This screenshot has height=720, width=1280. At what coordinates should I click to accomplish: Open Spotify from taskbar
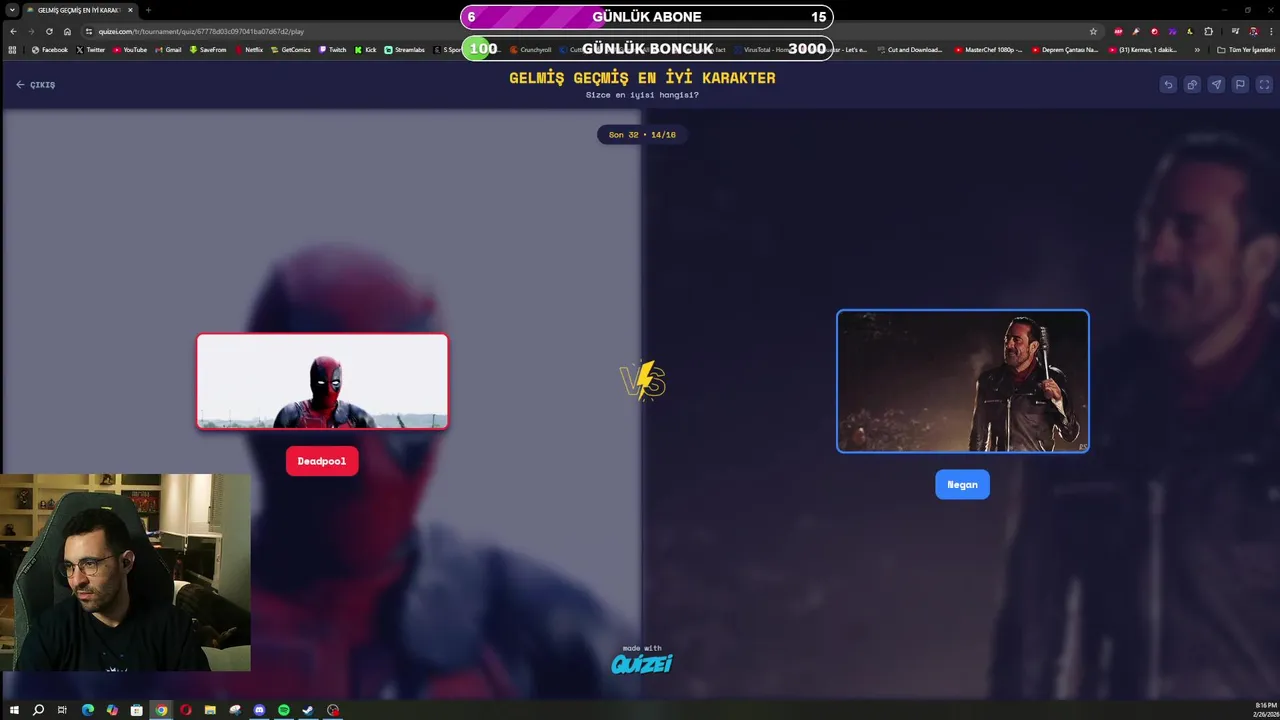284,710
